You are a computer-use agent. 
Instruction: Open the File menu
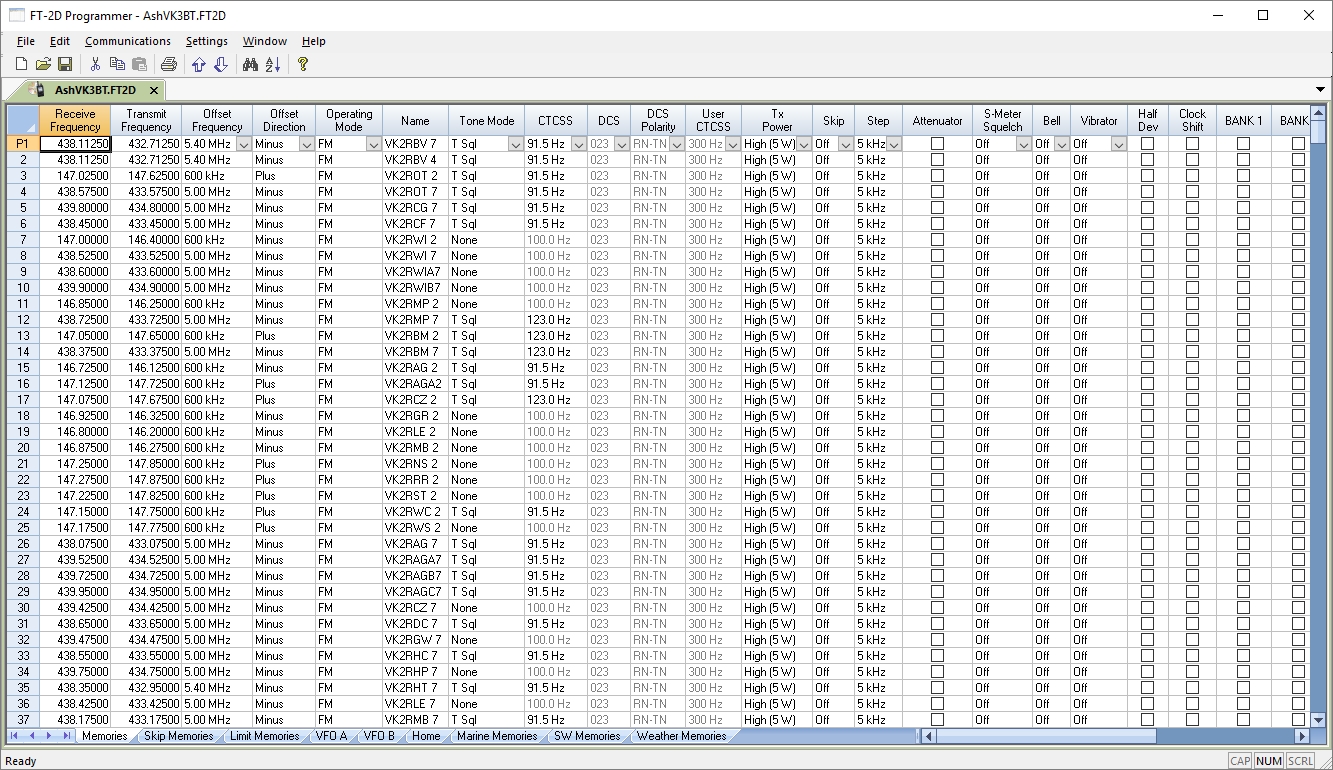pyautogui.click(x=26, y=41)
